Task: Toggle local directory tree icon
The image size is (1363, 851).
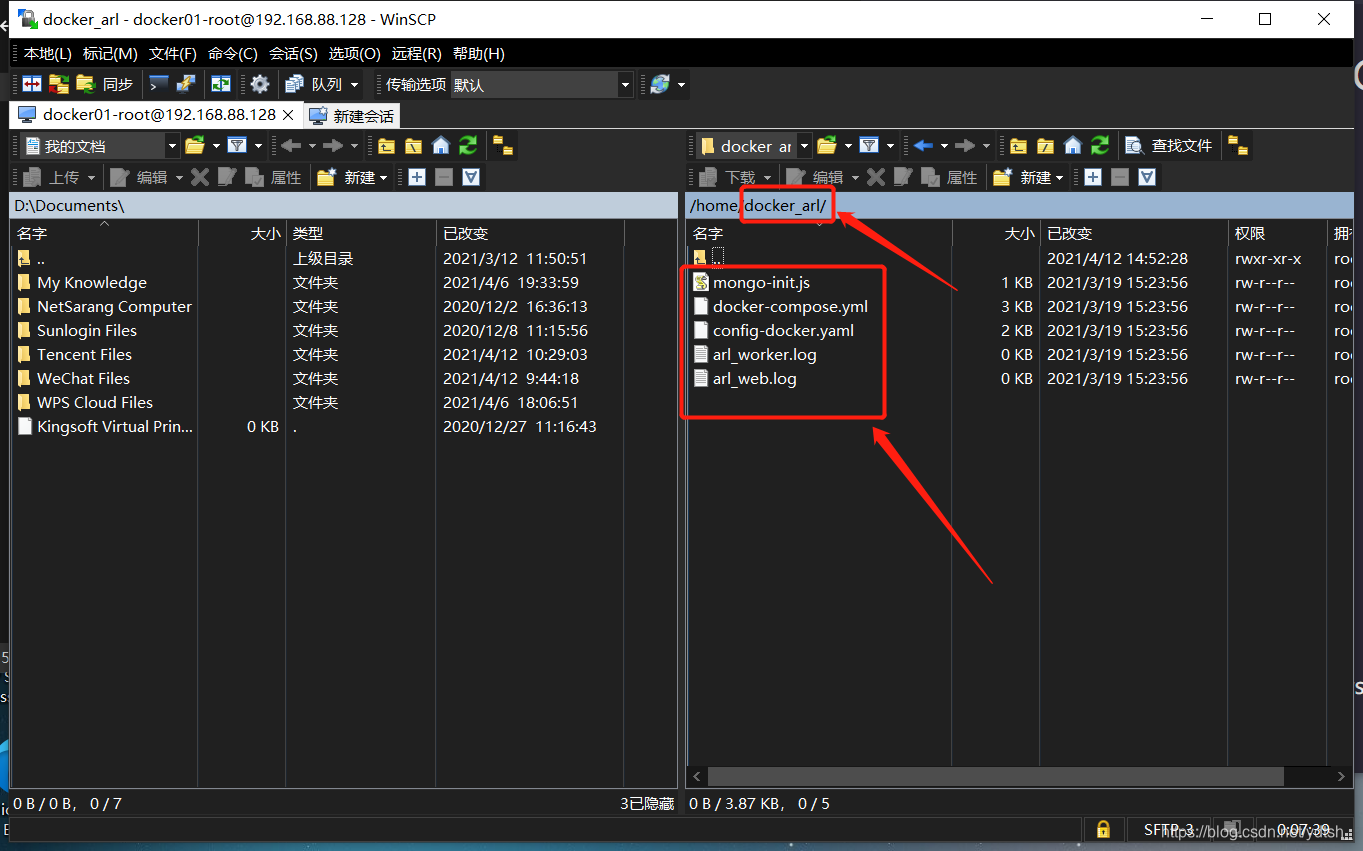Action: [503, 146]
